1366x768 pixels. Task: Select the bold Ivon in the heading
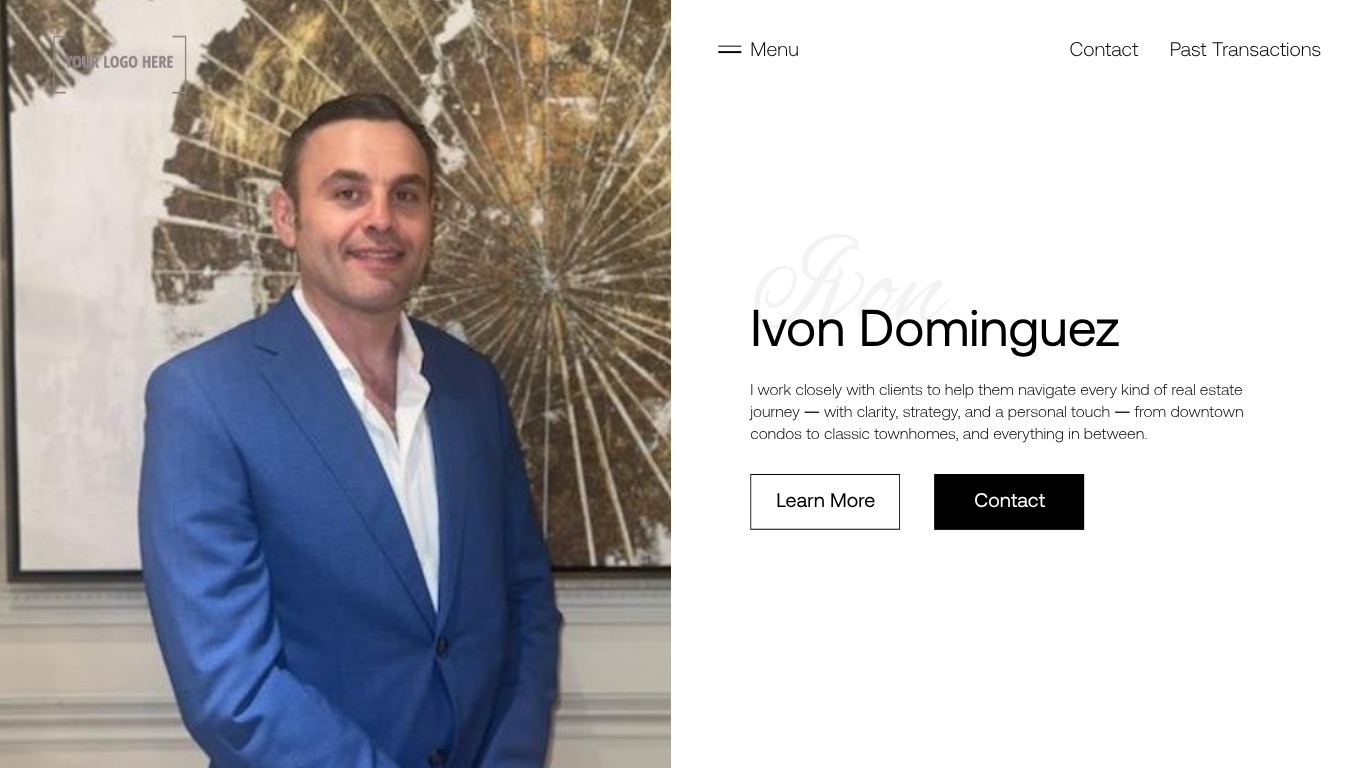click(797, 329)
